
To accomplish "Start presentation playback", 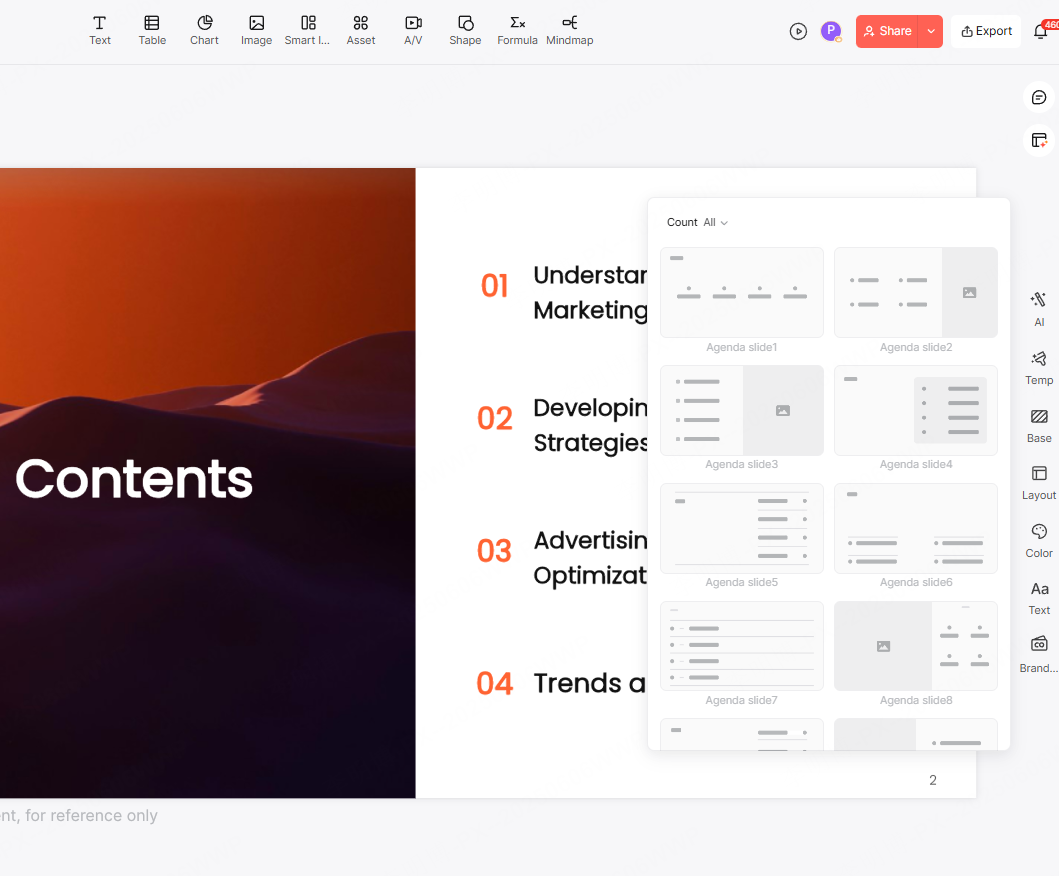I will pyautogui.click(x=798, y=31).
